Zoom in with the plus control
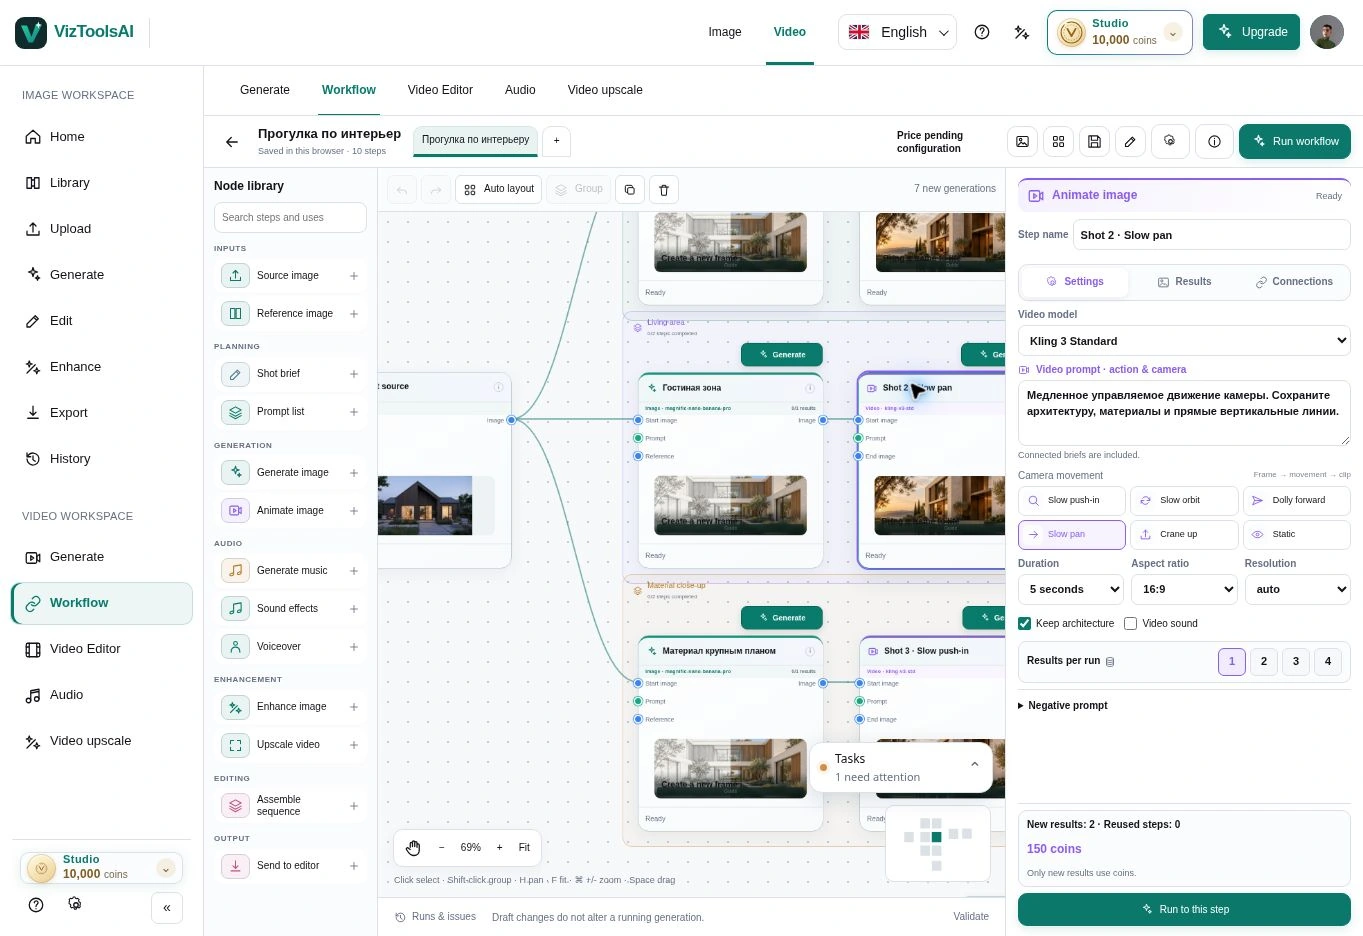This screenshot has width=1363, height=936. [x=499, y=848]
